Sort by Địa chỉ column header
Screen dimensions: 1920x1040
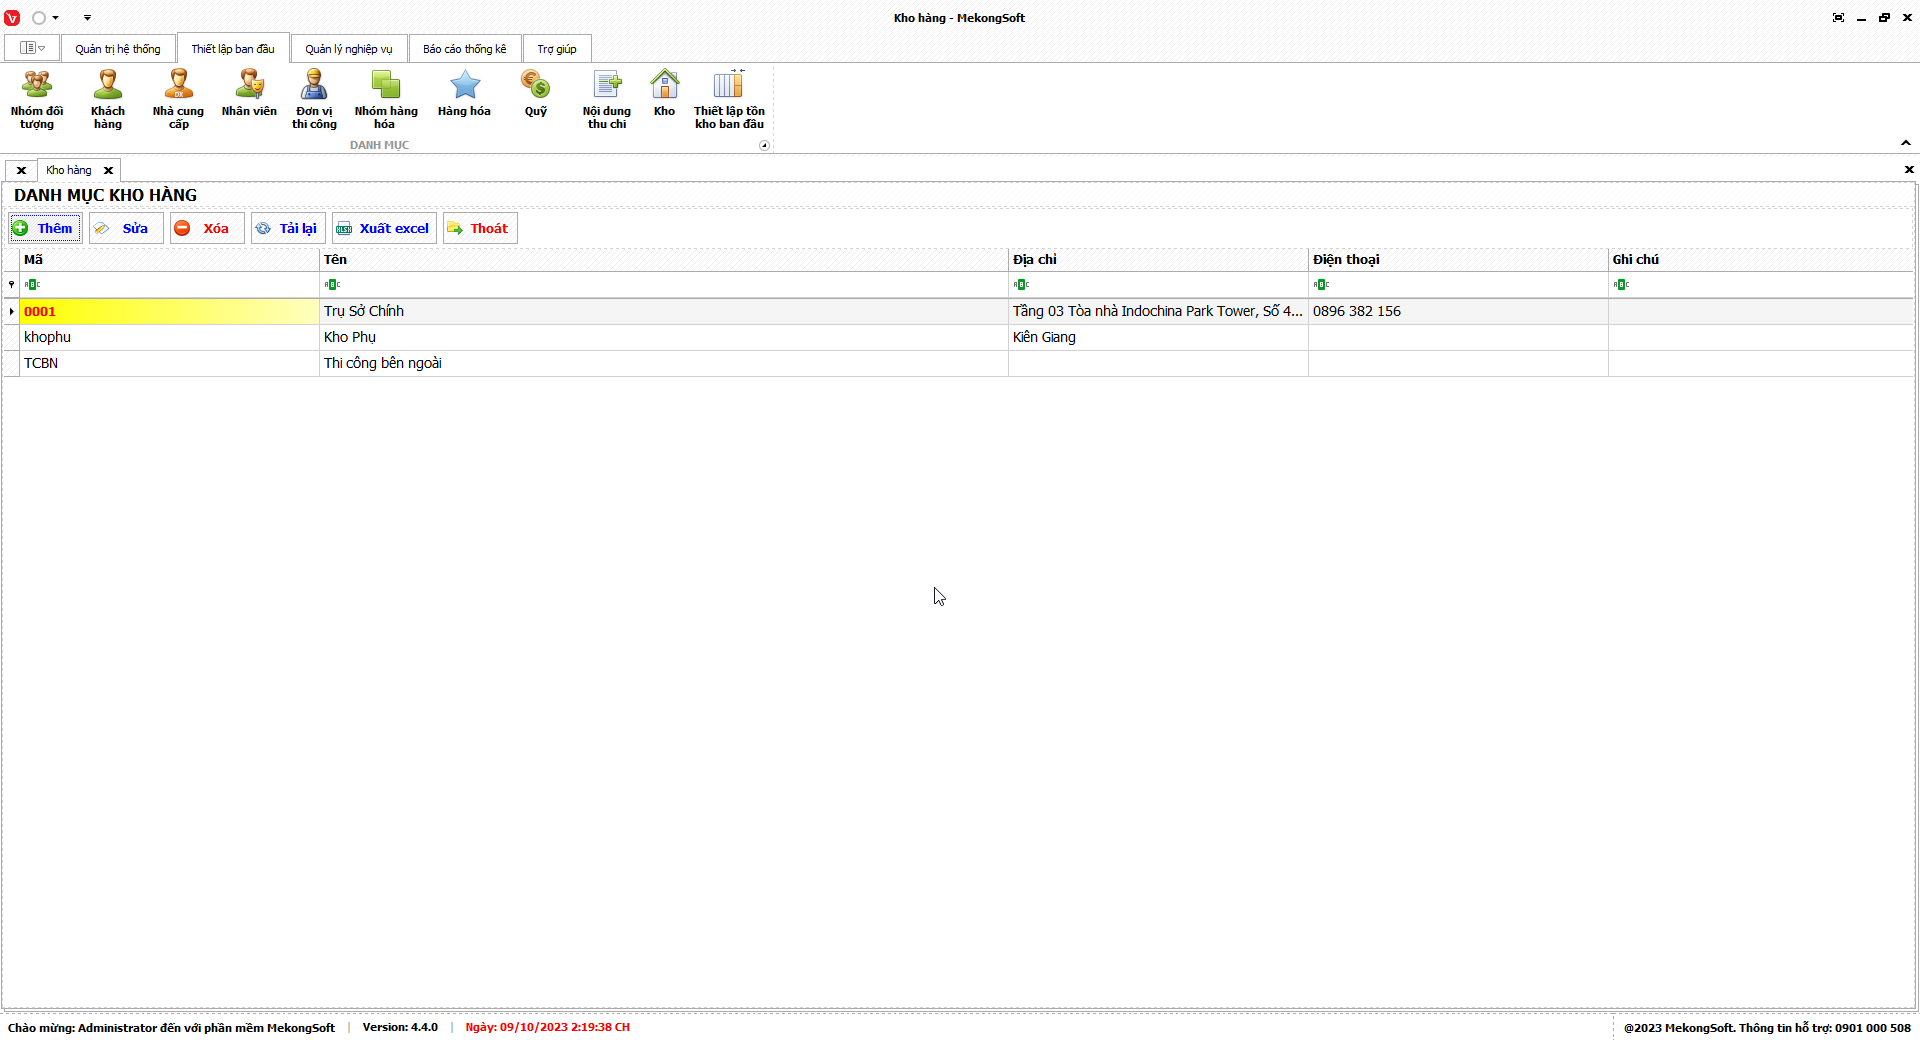(1158, 259)
